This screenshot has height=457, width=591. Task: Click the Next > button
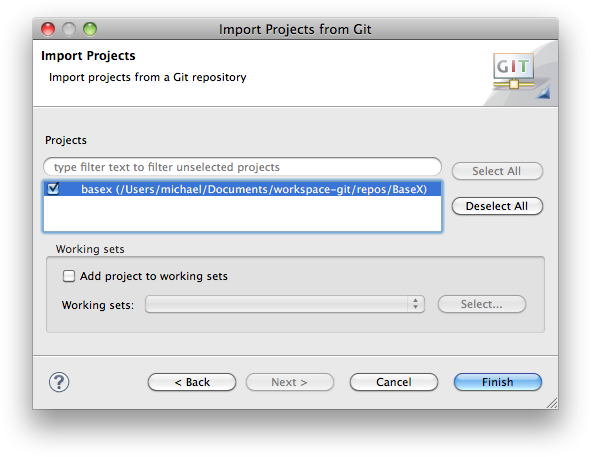[289, 382]
